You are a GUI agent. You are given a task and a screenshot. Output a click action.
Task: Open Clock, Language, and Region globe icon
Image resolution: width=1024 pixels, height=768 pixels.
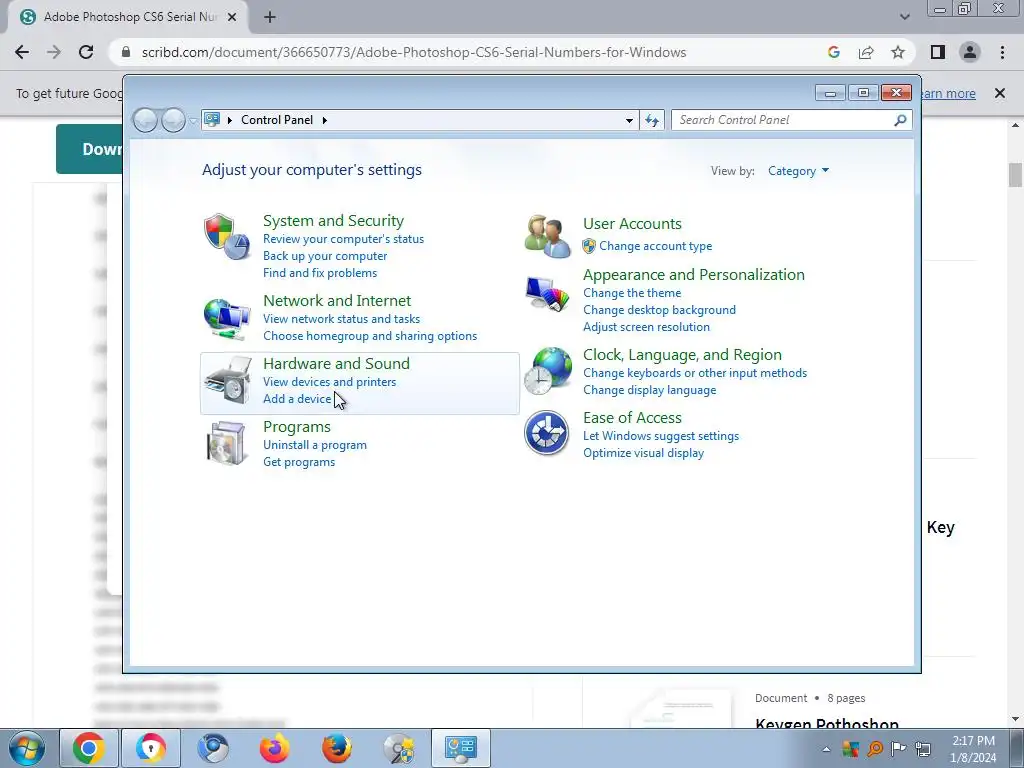click(x=547, y=370)
